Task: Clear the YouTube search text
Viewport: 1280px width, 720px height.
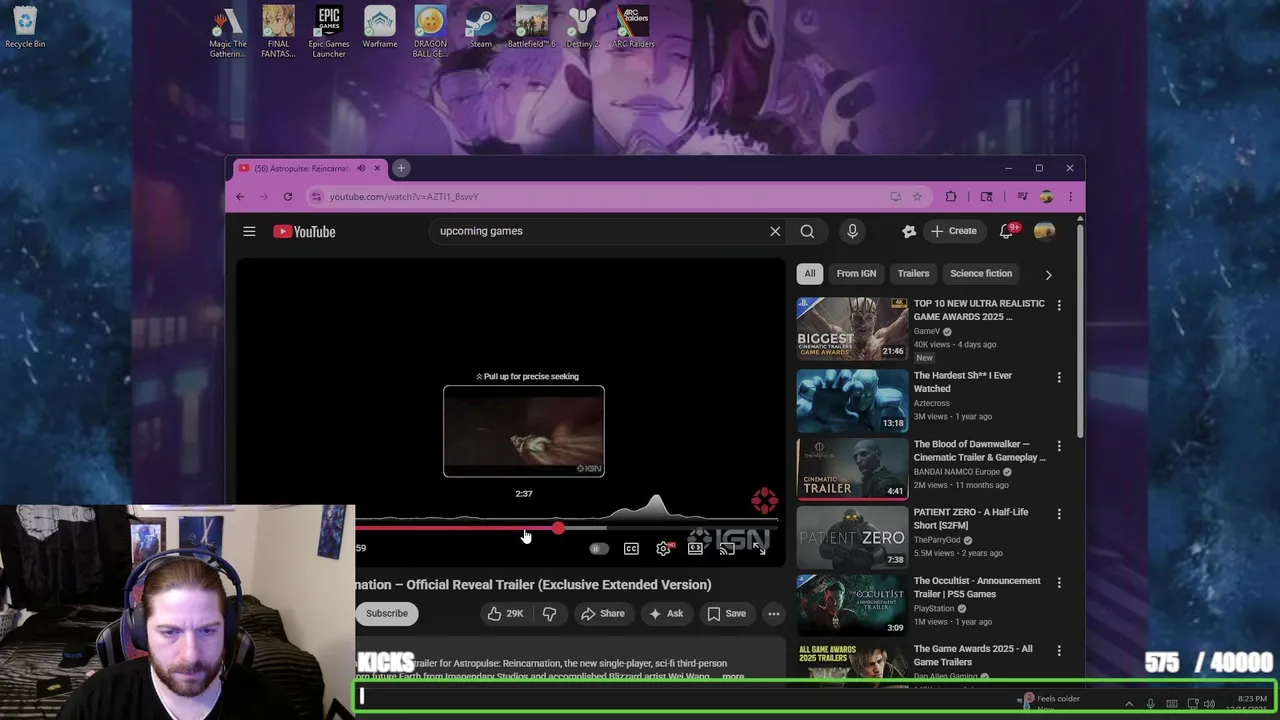Action: [775, 231]
